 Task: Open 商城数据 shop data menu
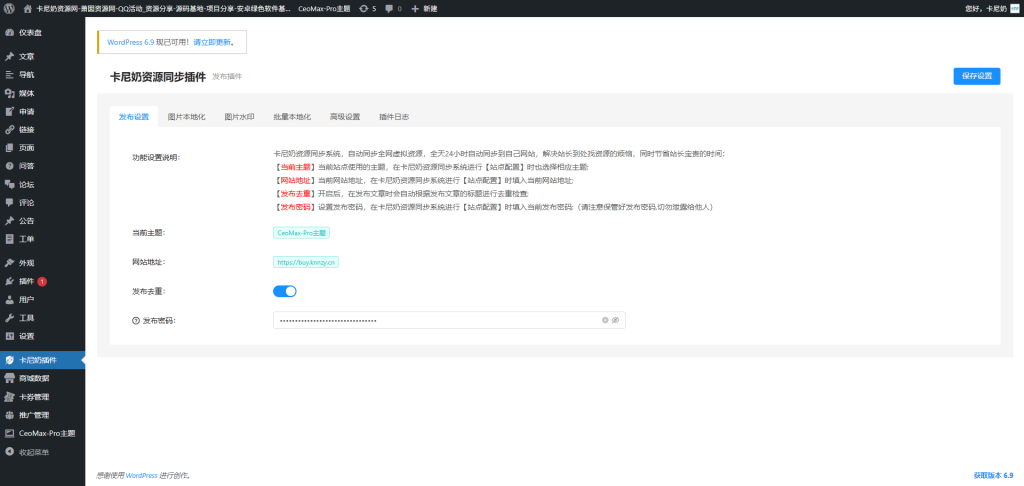(42, 378)
